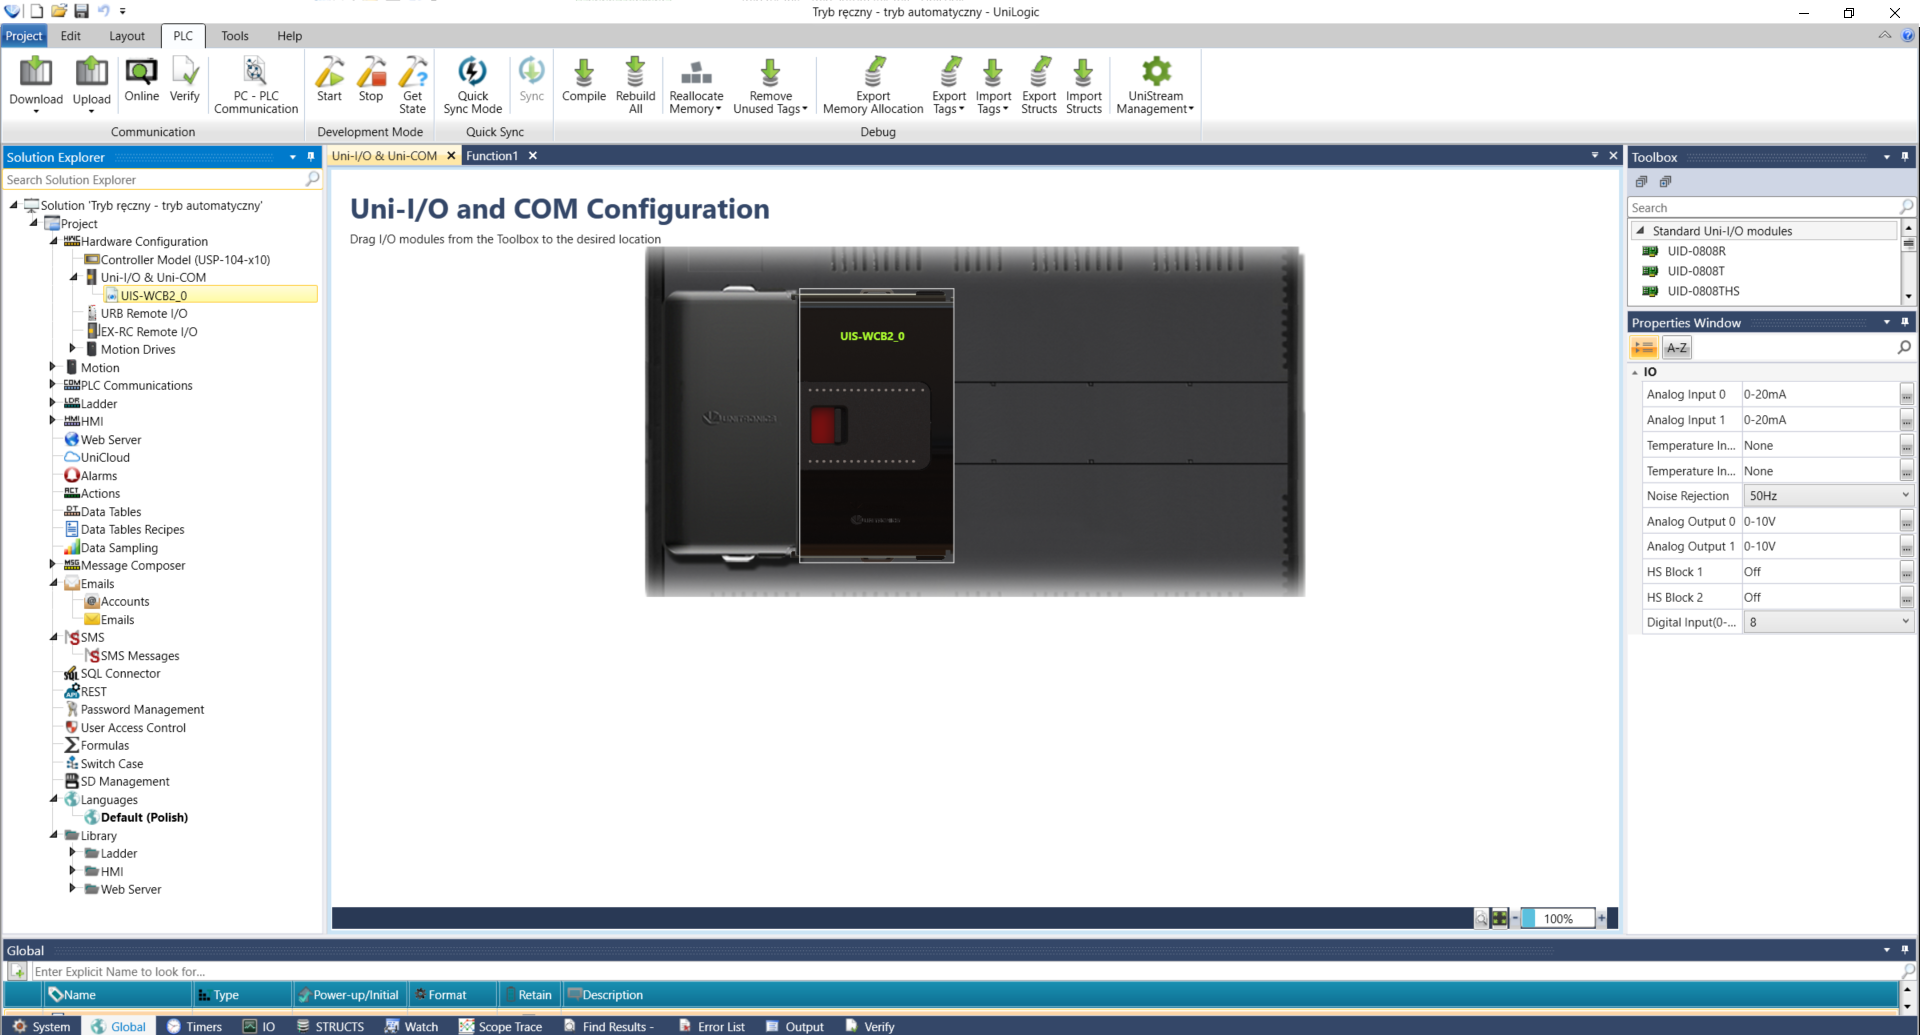Close the Uni-I/O & Uni-COM tab

451,156
